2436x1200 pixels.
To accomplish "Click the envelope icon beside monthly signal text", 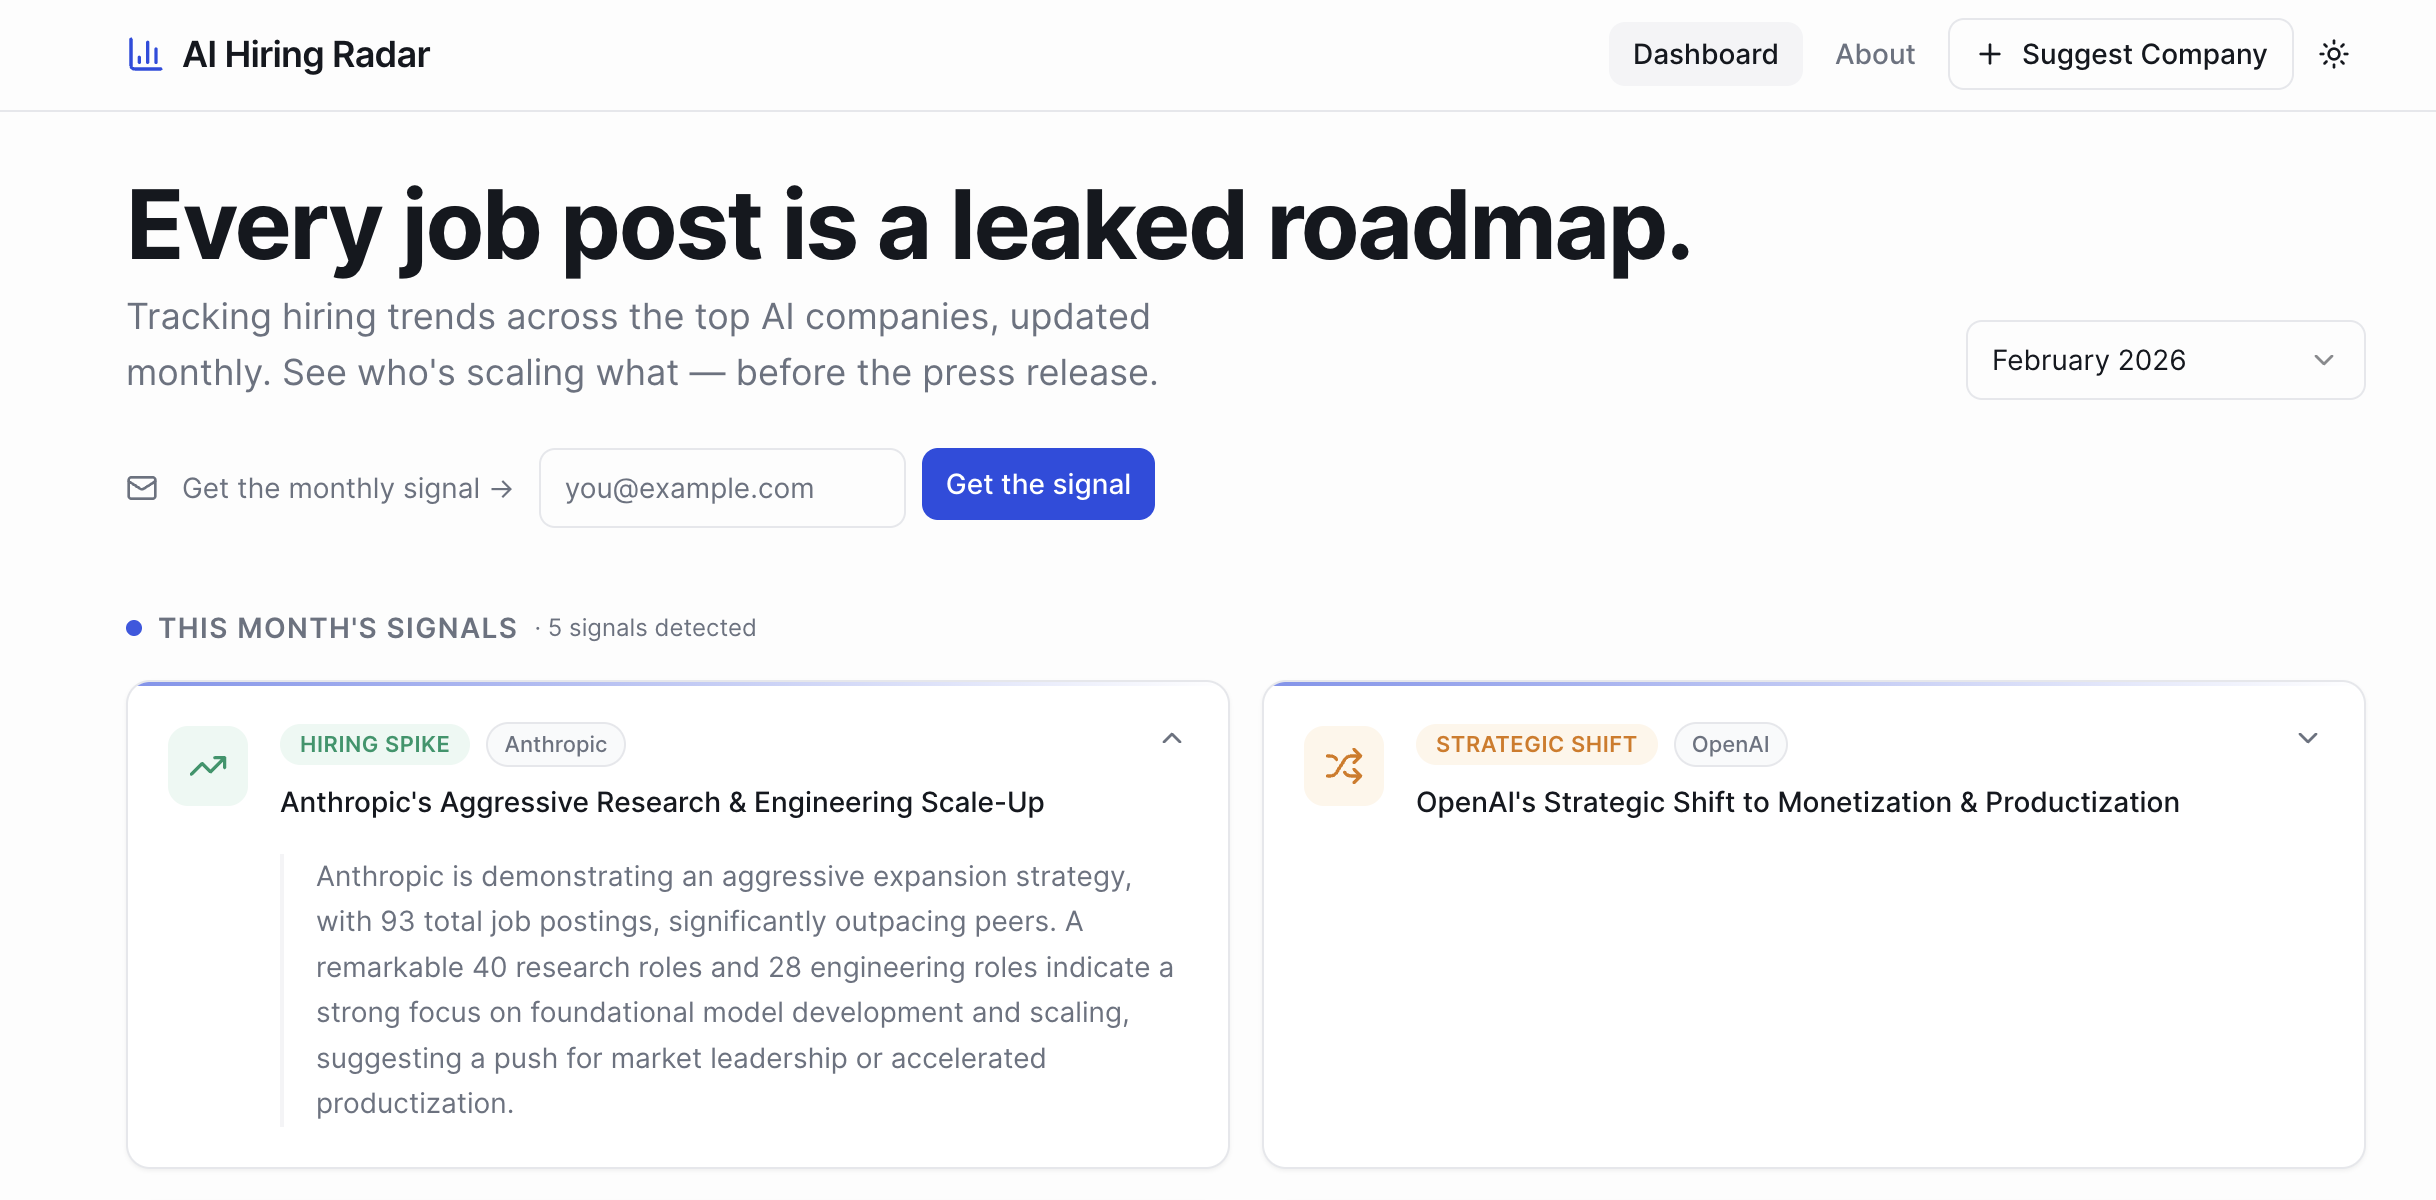I will pyautogui.click(x=142, y=488).
